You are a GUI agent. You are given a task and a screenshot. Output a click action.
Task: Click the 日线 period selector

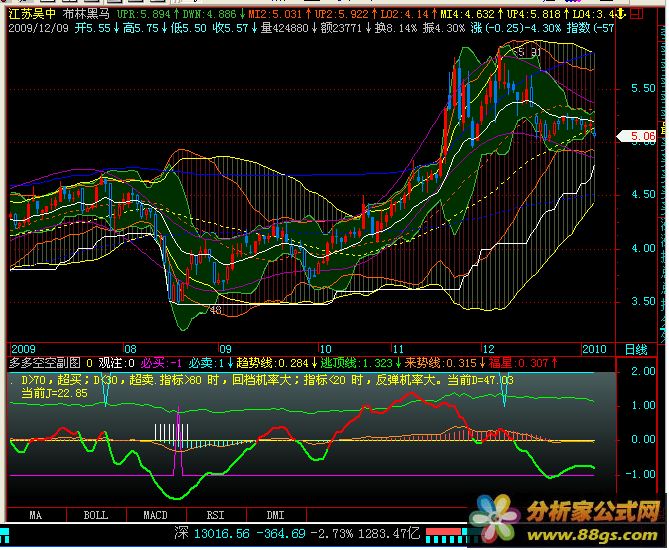coord(634,348)
